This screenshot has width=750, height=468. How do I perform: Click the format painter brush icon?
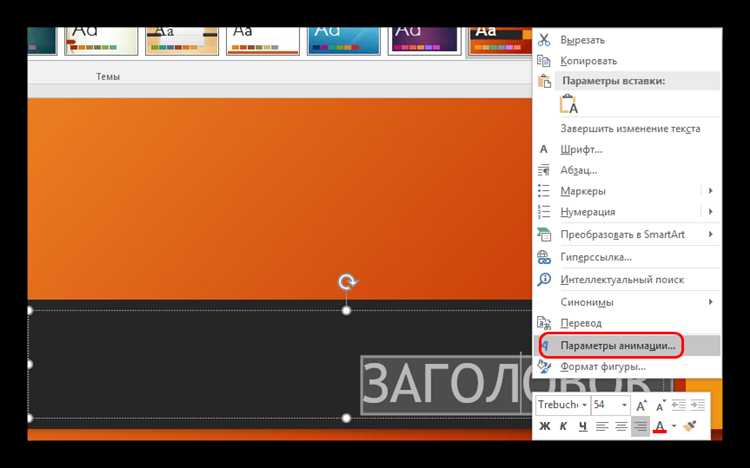690,426
